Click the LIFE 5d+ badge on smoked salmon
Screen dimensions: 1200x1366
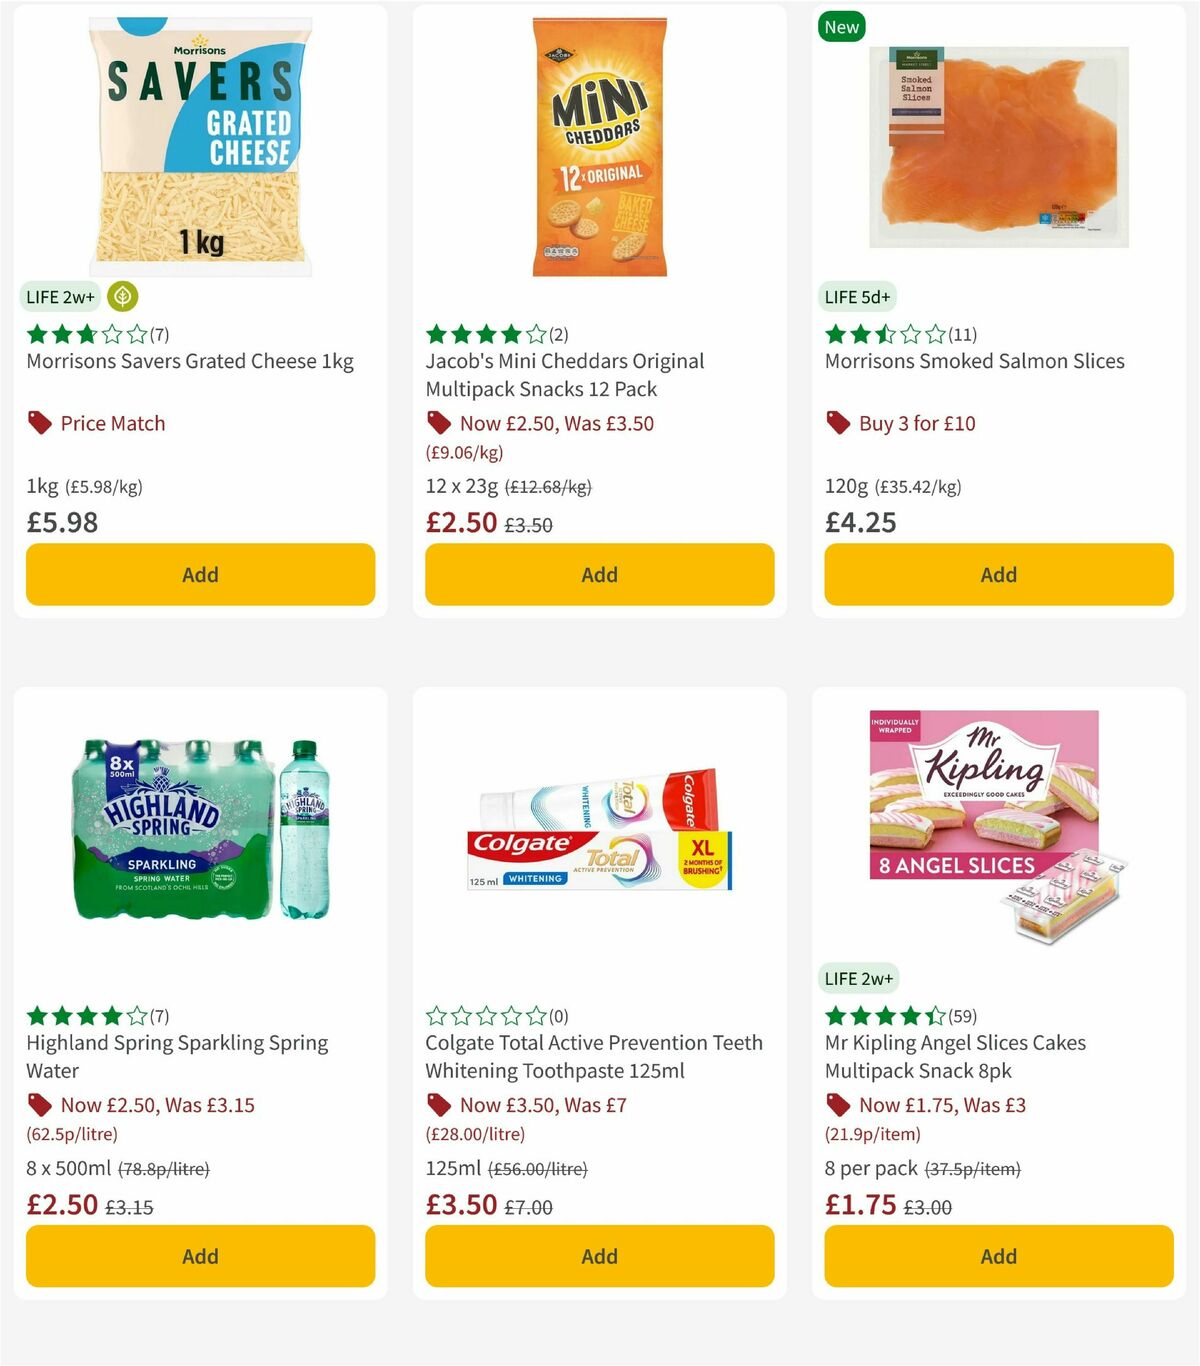coord(857,297)
